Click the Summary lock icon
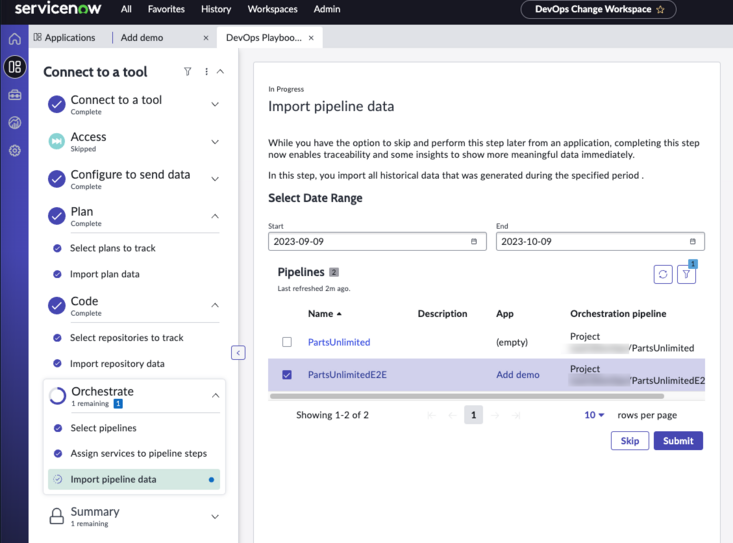Screen dimensions: 733x543 pos(57,516)
